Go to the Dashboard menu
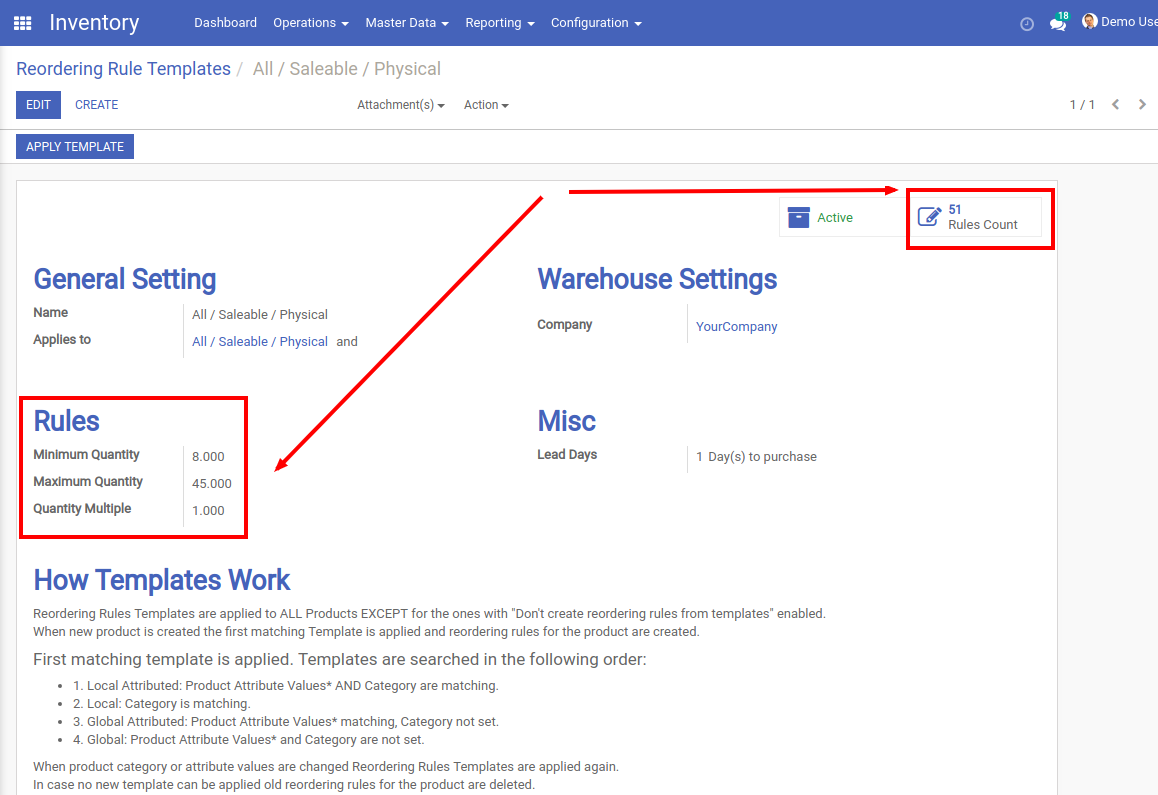 [225, 23]
